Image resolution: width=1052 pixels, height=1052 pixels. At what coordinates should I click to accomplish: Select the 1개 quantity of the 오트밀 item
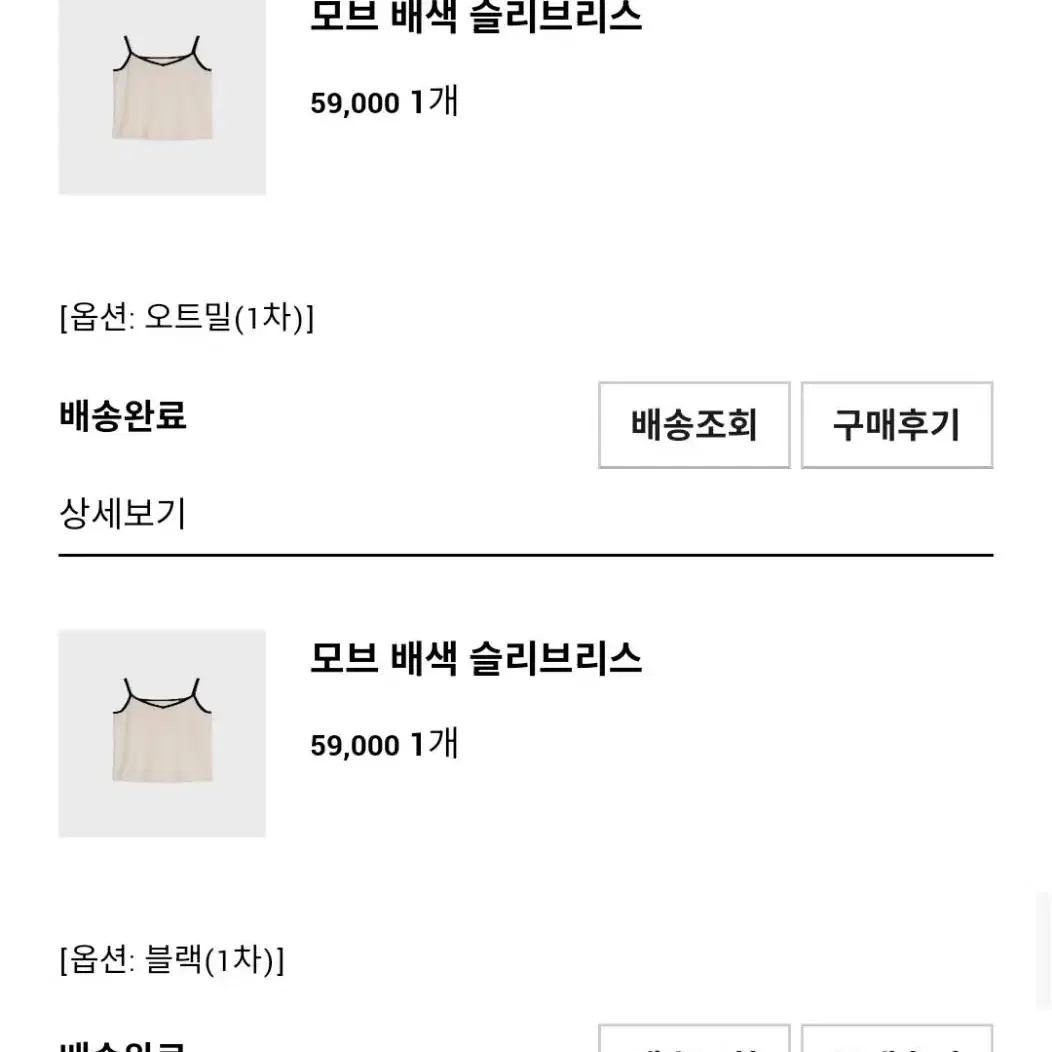pos(434,101)
